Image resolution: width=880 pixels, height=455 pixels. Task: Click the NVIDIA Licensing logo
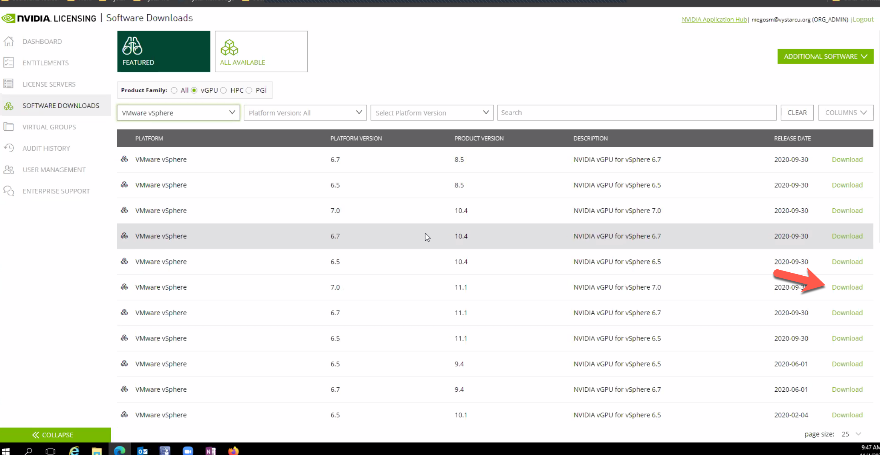[49, 19]
